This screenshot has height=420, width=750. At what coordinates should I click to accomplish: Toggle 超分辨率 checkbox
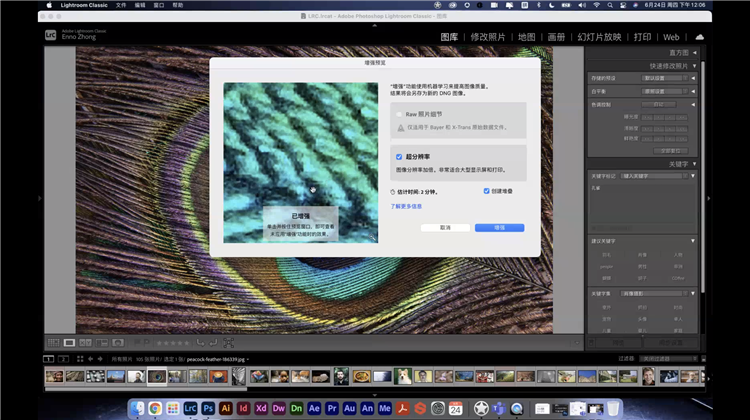[x=399, y=157]
